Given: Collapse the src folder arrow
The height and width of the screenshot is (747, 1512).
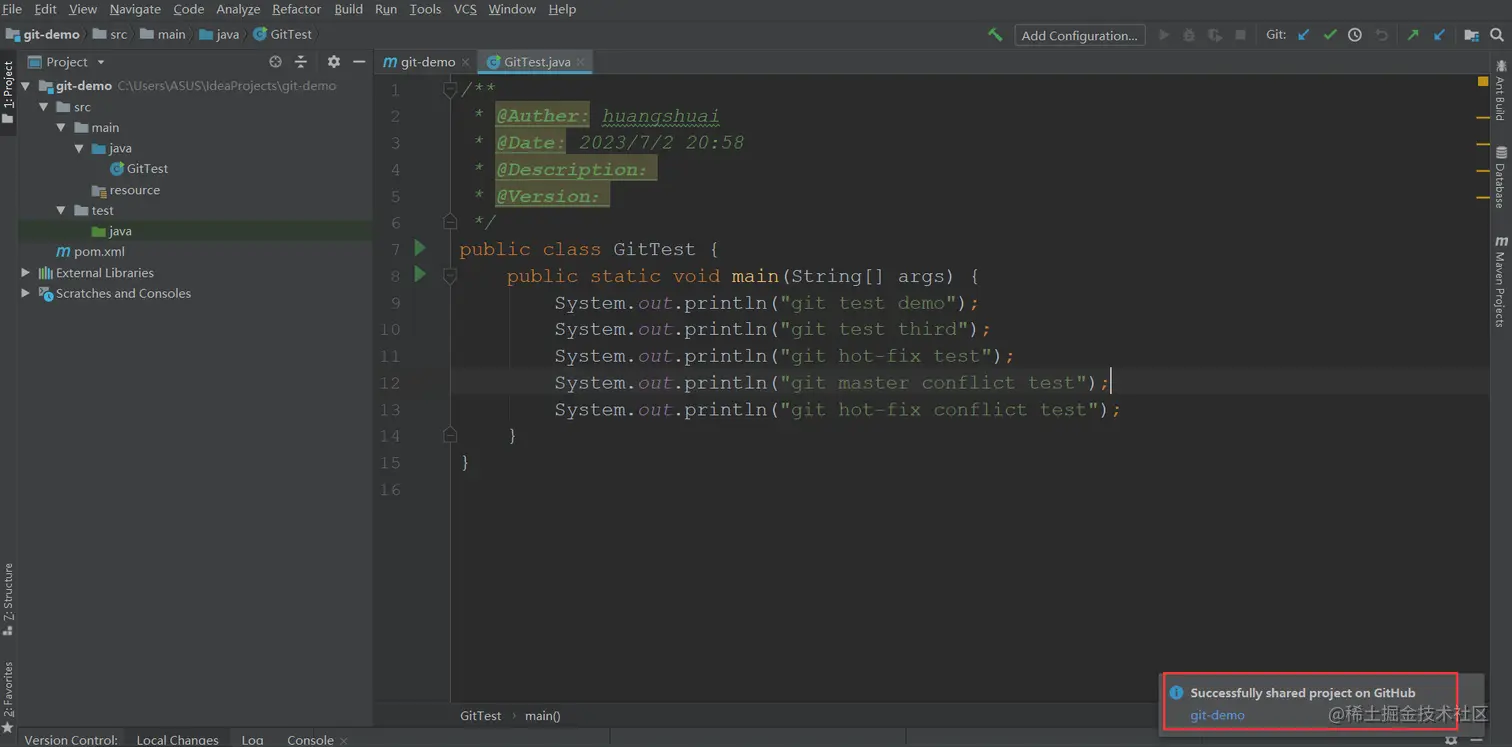Looking at the screenshot, I should click(43, 107).
